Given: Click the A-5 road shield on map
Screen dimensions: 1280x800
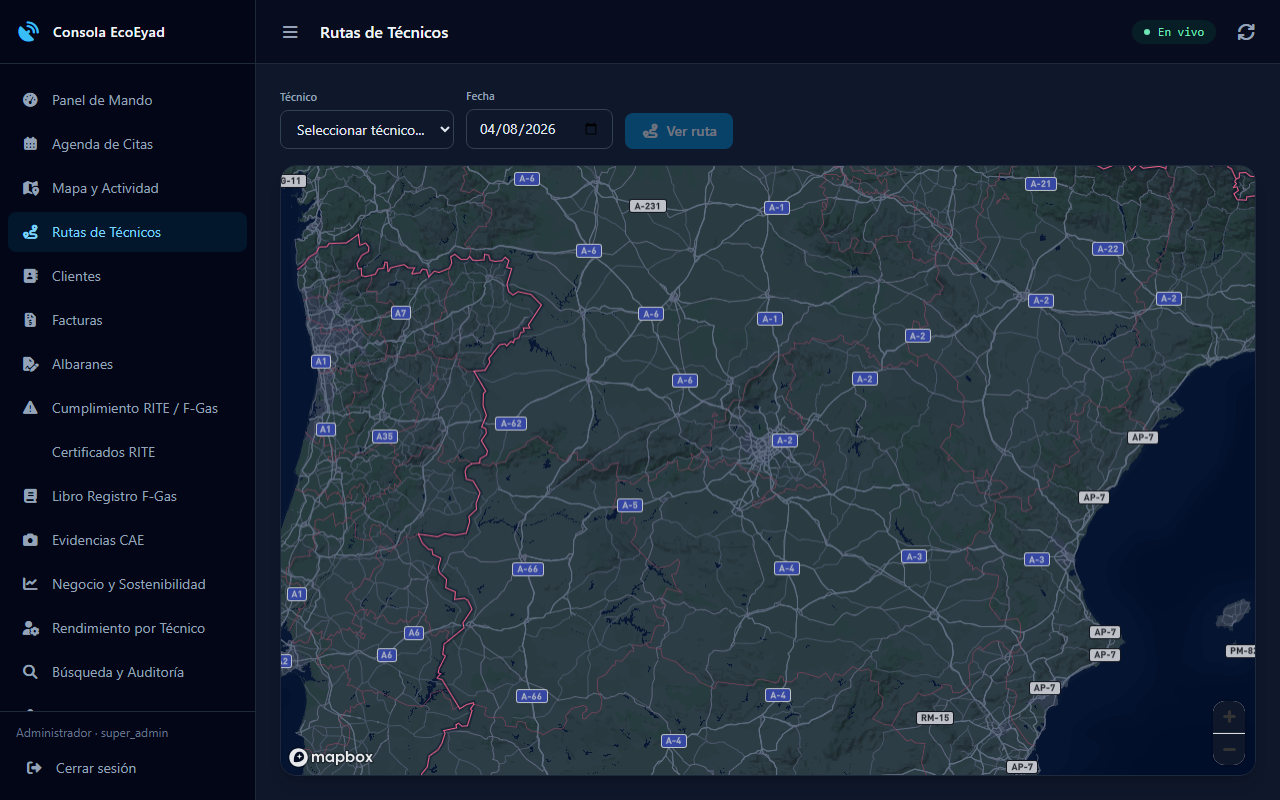Looking at the screenshot, I should coord(629,505).
